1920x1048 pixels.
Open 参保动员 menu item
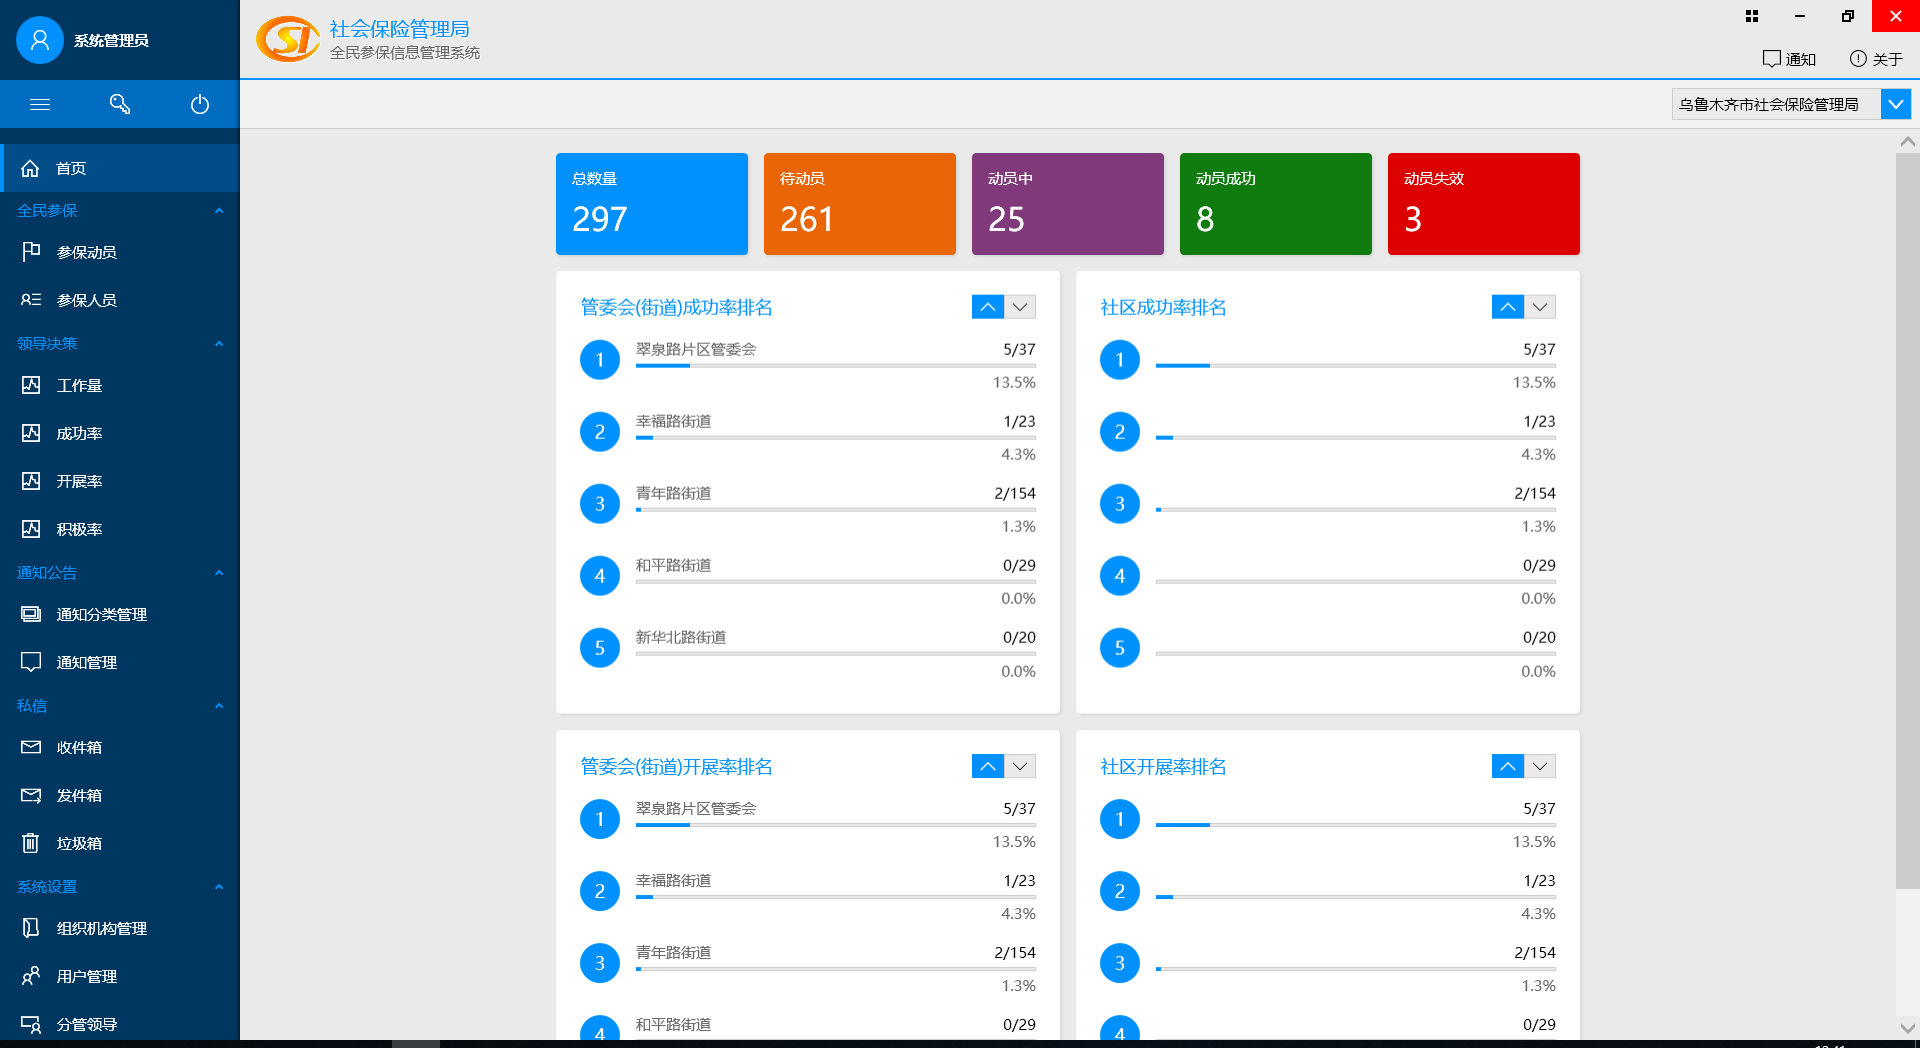click(86, 252)
